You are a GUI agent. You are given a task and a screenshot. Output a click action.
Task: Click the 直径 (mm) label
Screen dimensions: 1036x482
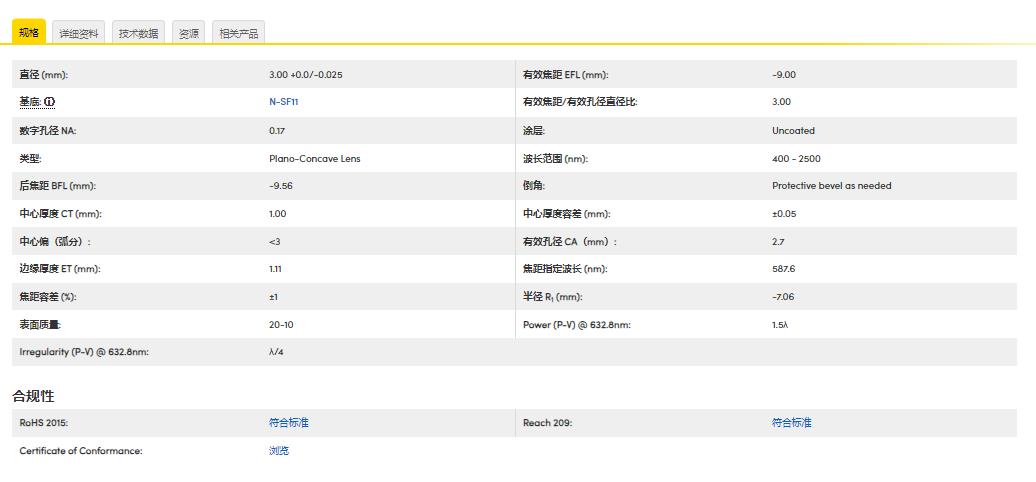(44, 75)
